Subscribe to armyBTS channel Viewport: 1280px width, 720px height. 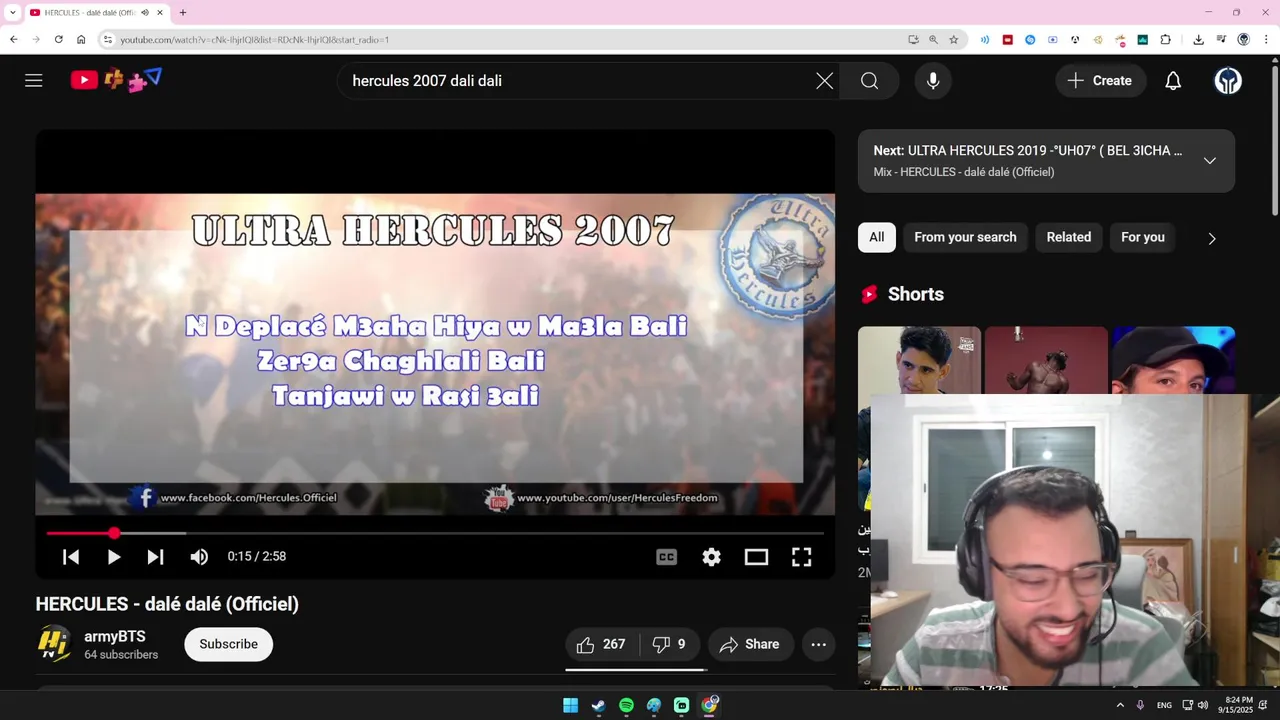[228, 645]
